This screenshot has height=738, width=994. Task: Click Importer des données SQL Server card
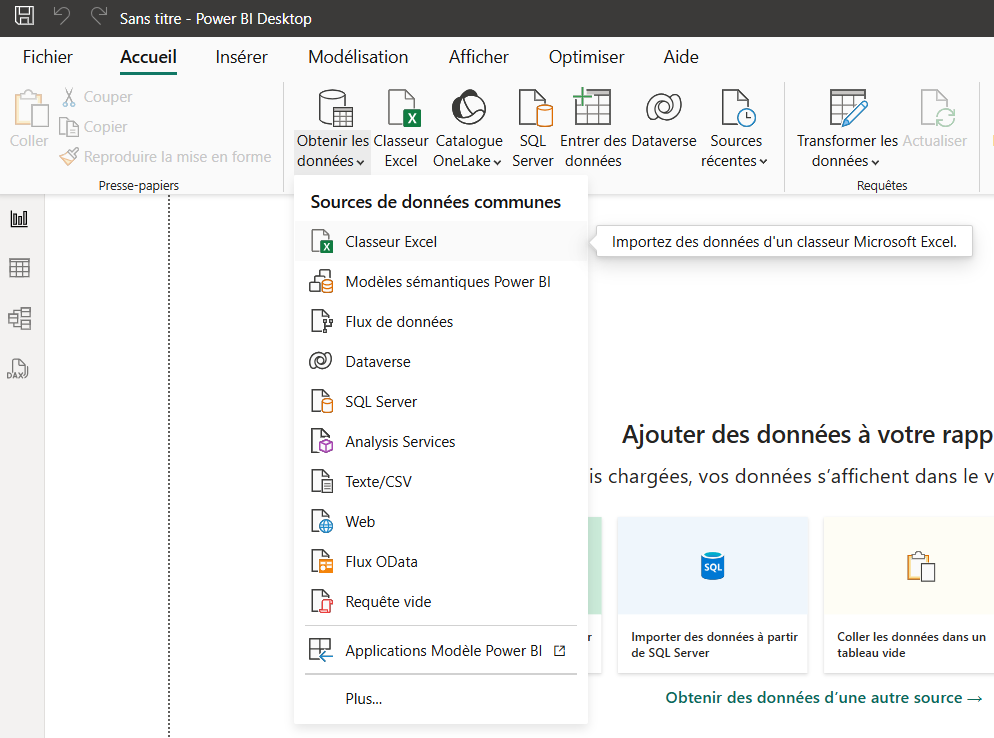click(x=713, y=595)
